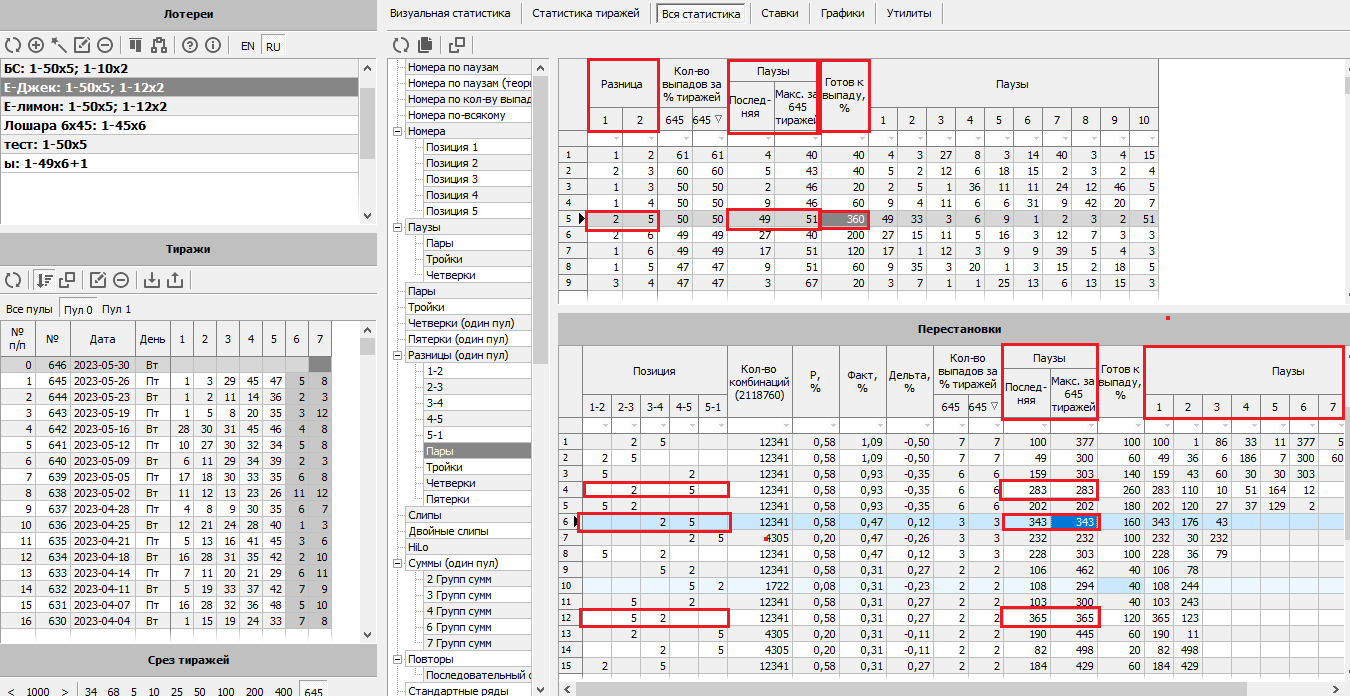Open the Статистика тиражей tab
Viewport: 1350px width, 696px height.
tap(586, 13)
